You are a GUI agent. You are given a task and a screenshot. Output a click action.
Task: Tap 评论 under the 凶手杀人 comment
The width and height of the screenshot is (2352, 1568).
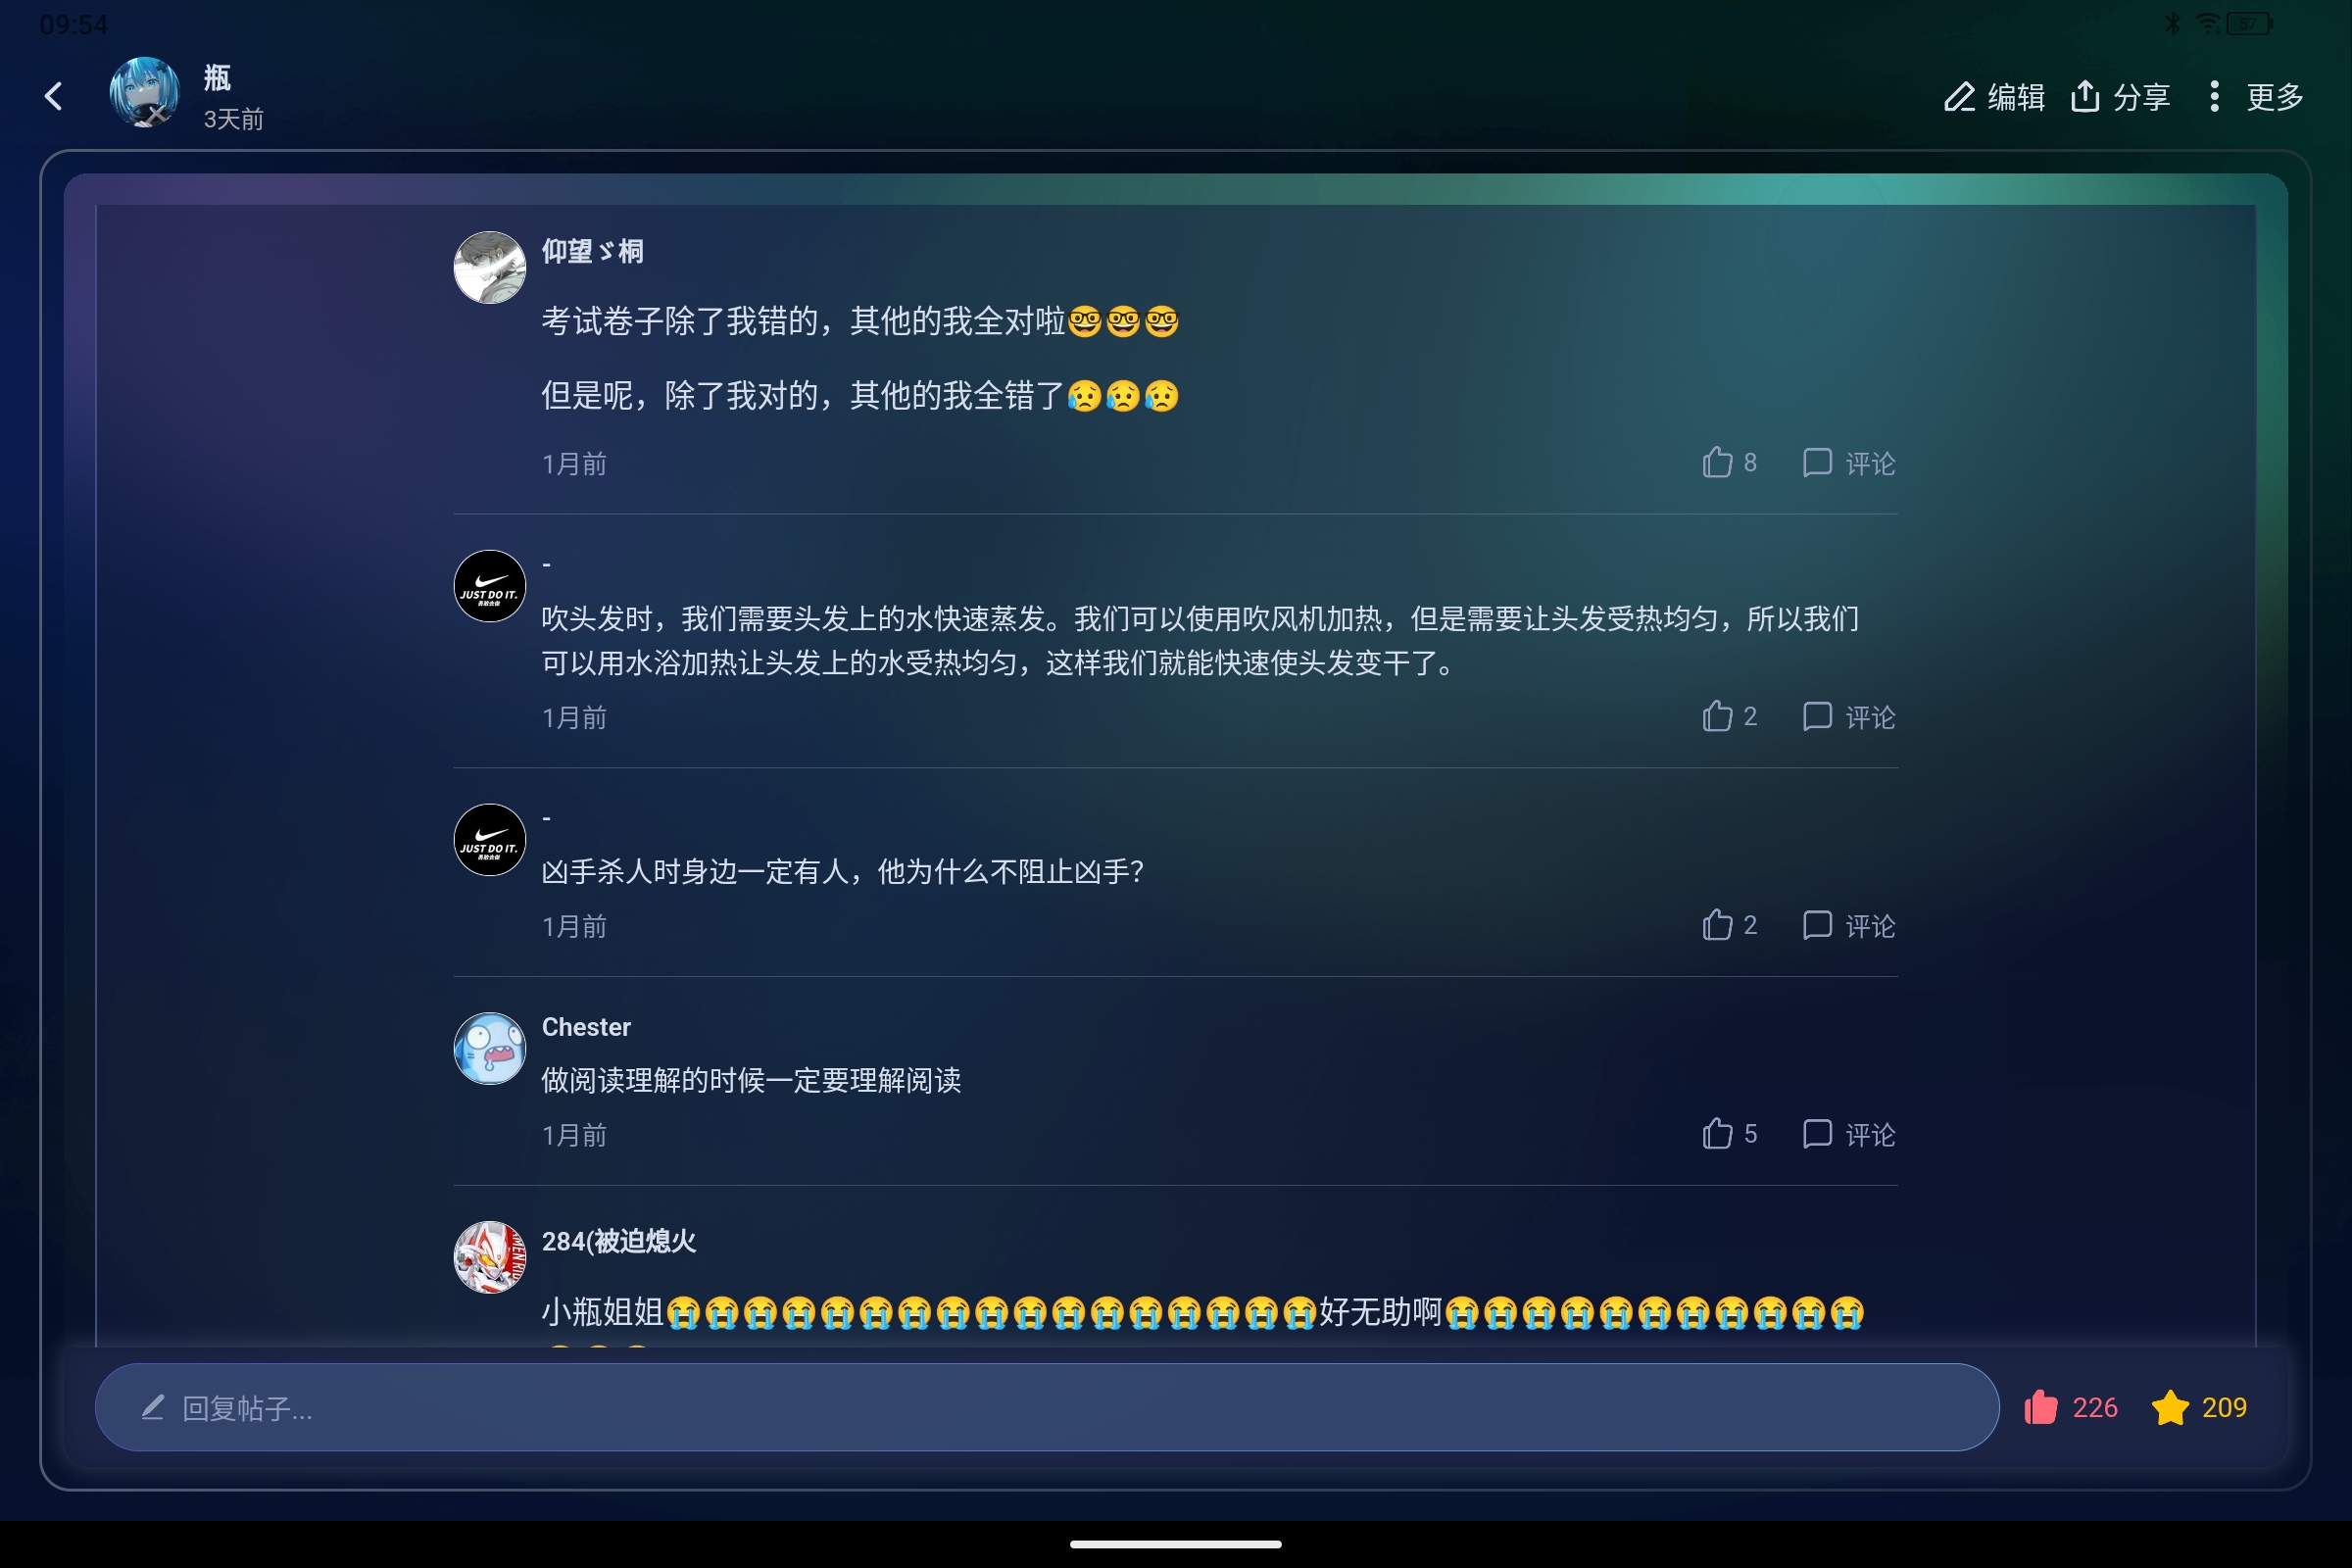pyautogui.click(x=1848, y=925)
